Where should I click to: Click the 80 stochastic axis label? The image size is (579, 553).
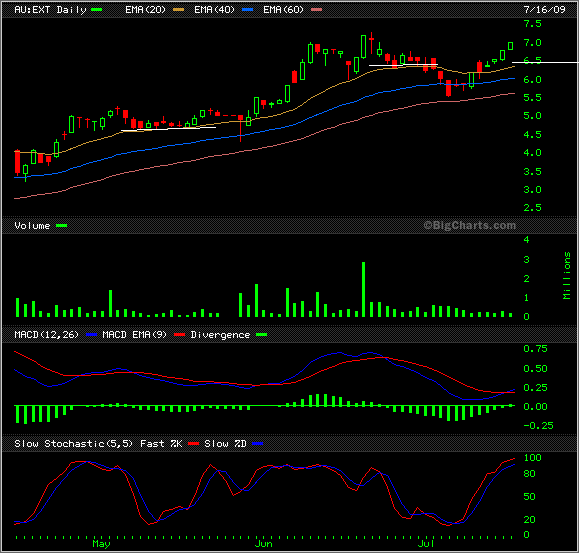(x=529, y=474)
